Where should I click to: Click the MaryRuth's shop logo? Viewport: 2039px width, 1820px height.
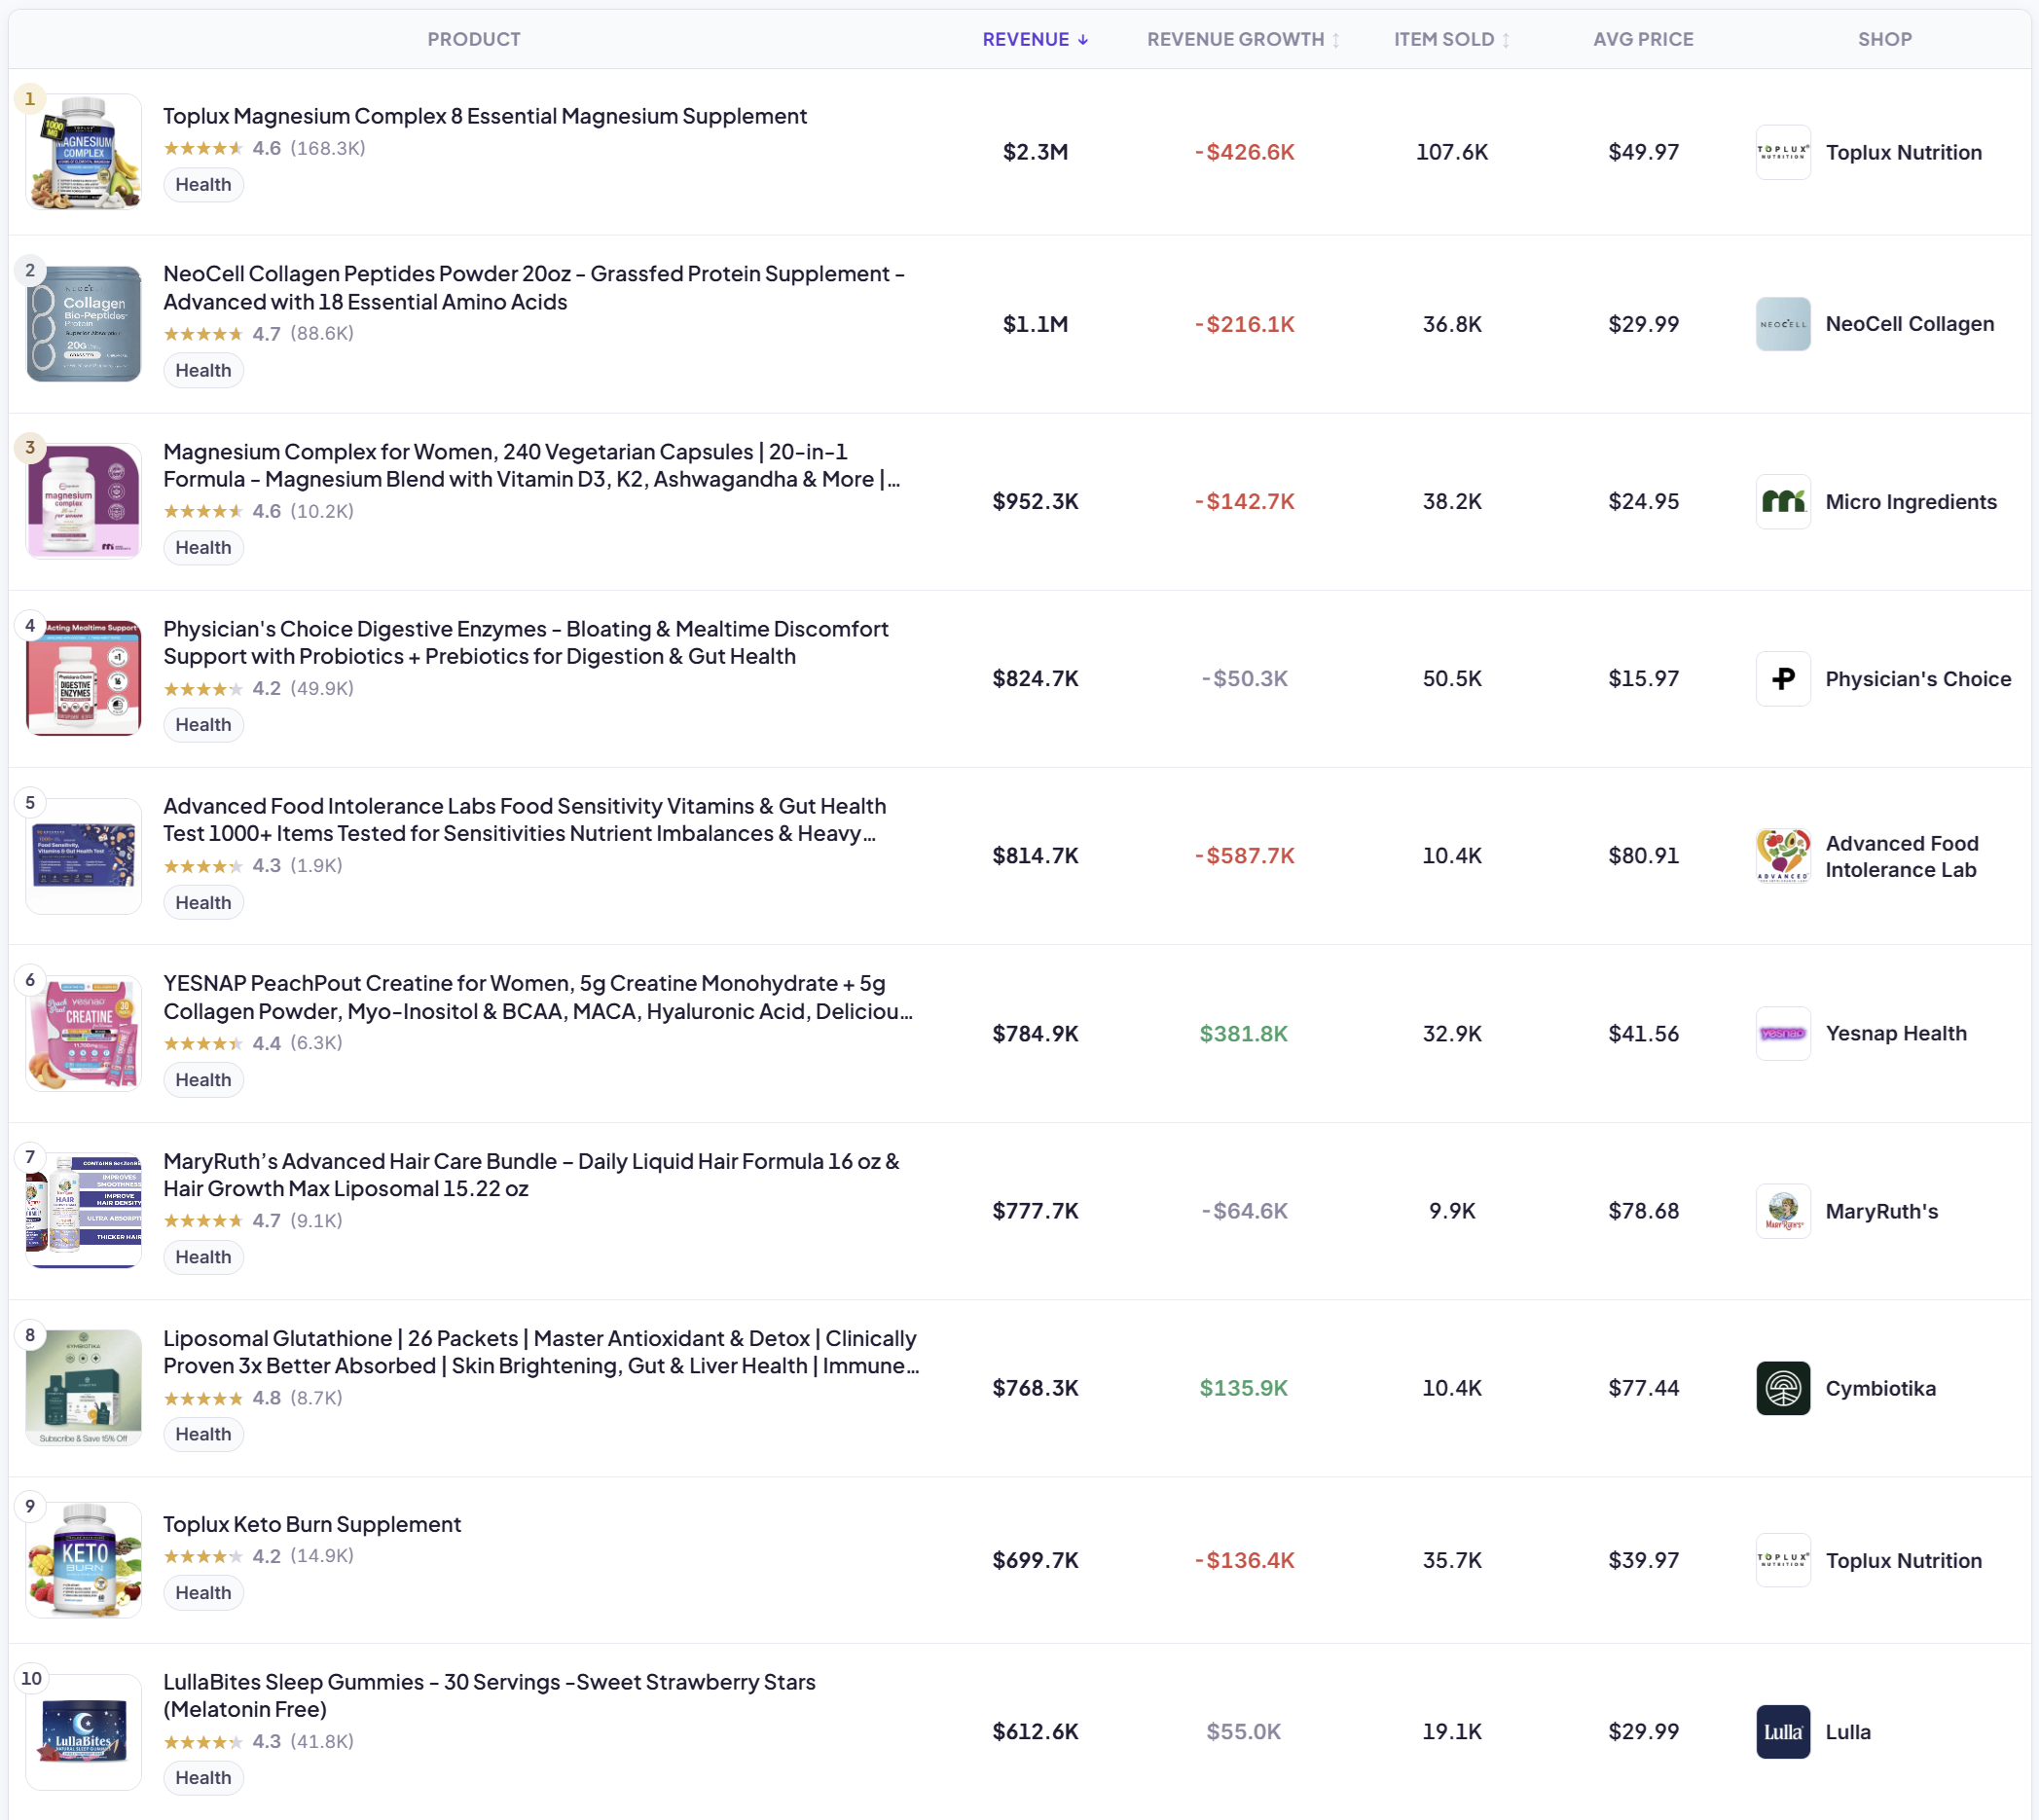pyautogui.click(x=1783, y=1211)
